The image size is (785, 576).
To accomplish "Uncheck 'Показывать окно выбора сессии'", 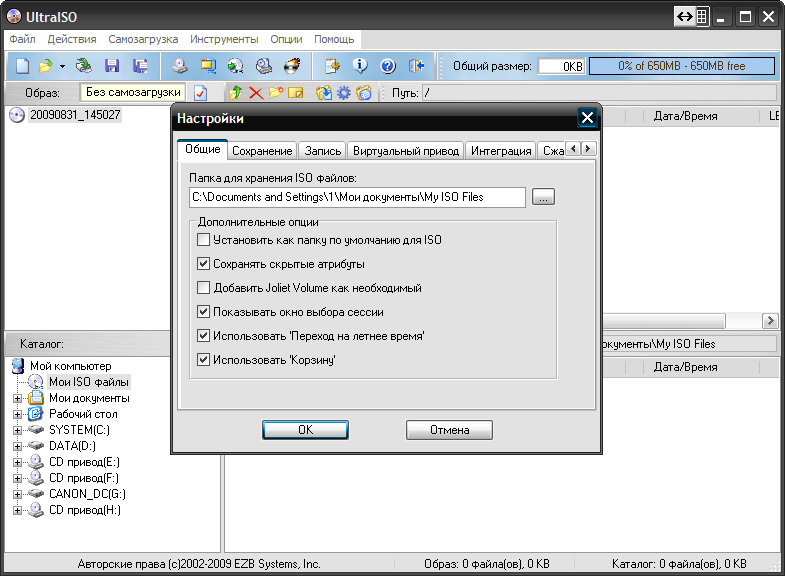I will (x=203, y=312).
